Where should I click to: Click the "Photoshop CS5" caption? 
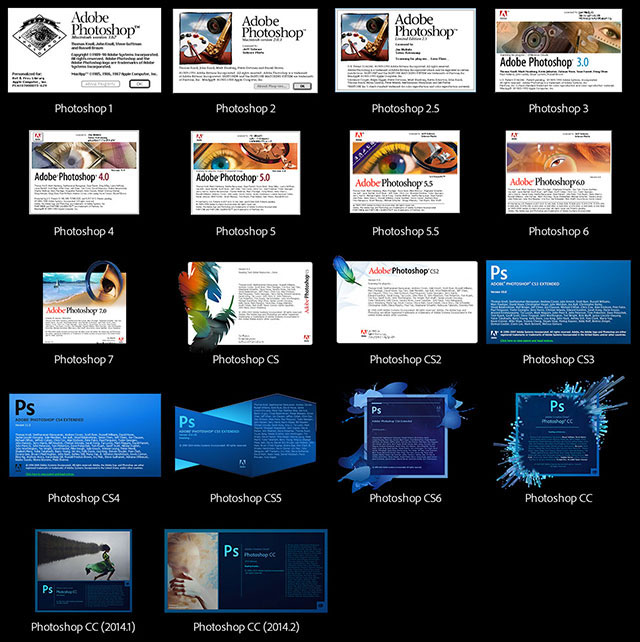[x=246, y=498]
